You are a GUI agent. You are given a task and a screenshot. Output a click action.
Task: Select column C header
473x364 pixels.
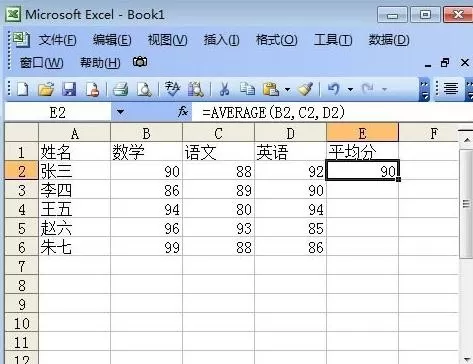coord(219,133)
